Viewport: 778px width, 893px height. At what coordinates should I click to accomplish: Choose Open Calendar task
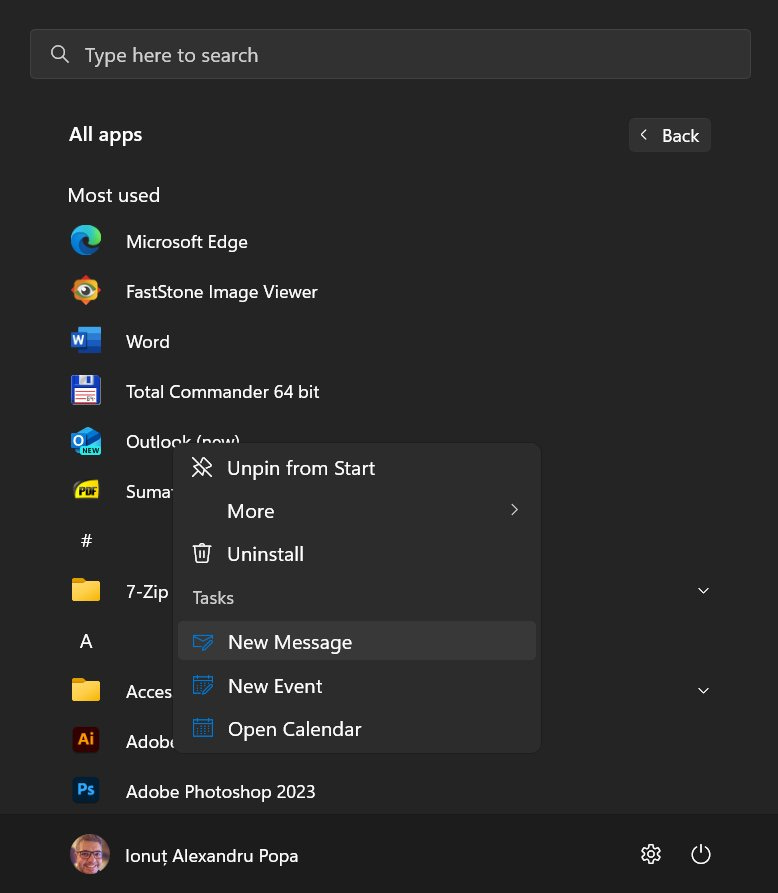tap(357, 729)
